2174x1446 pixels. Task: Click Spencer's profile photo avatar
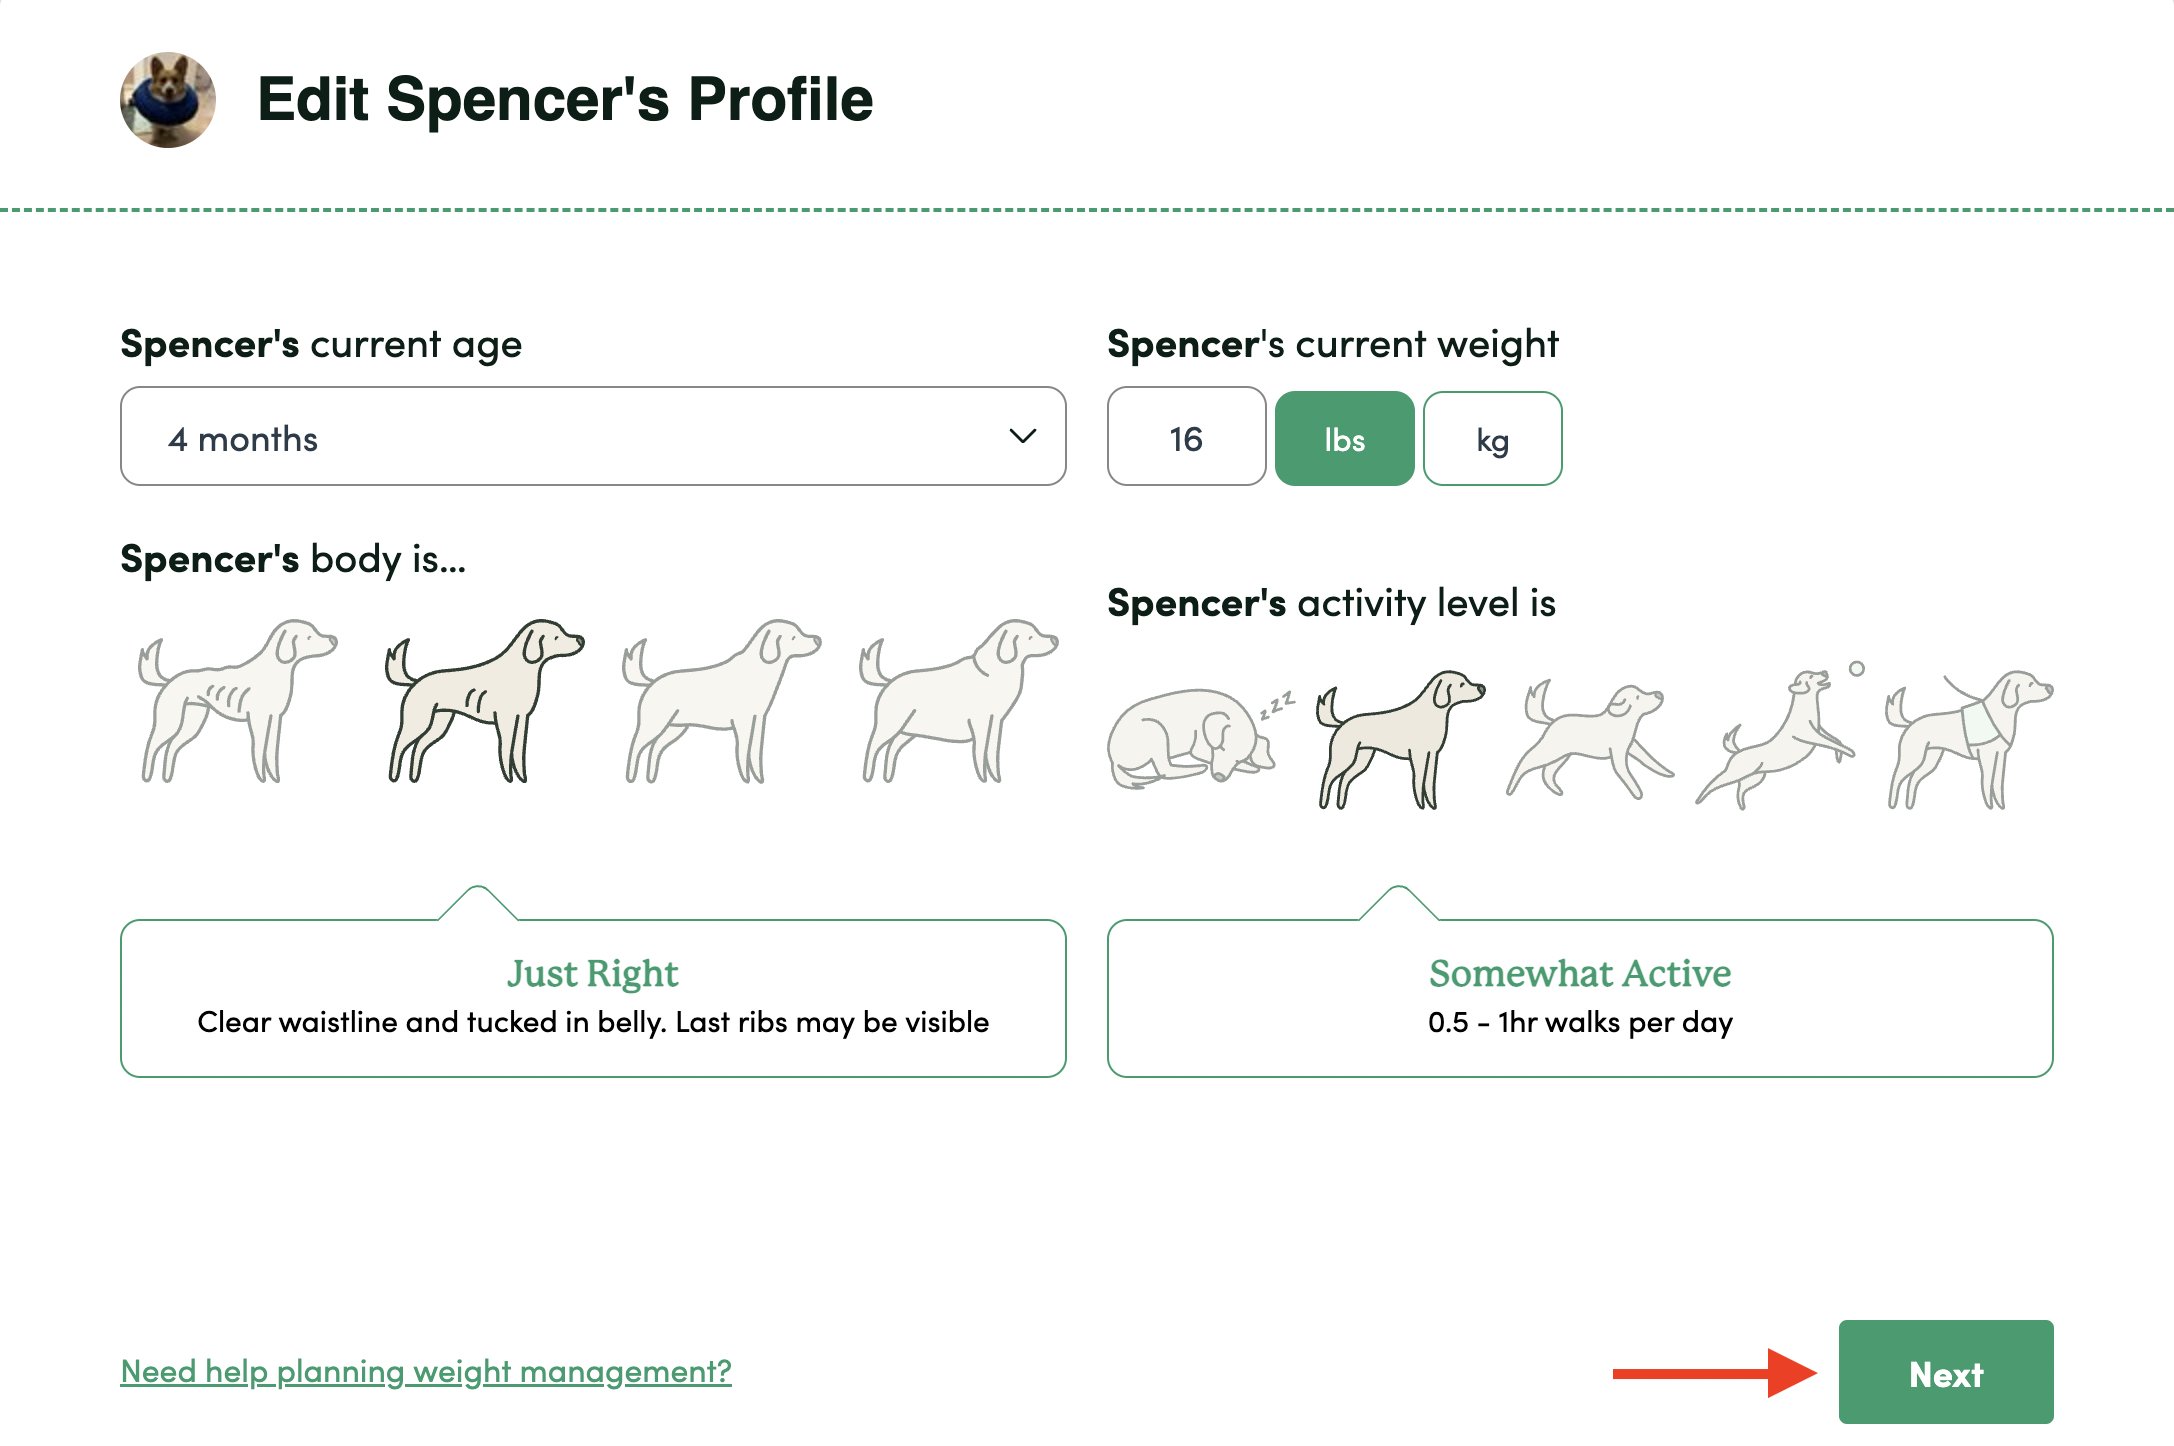coord(168,100)
